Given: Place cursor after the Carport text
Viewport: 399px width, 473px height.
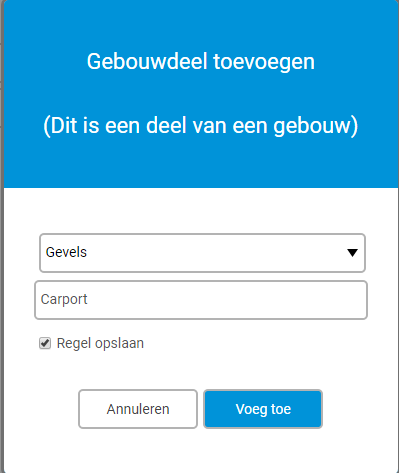Looking at the screenshot, I should pyautogui.click(x=88, y=299).
